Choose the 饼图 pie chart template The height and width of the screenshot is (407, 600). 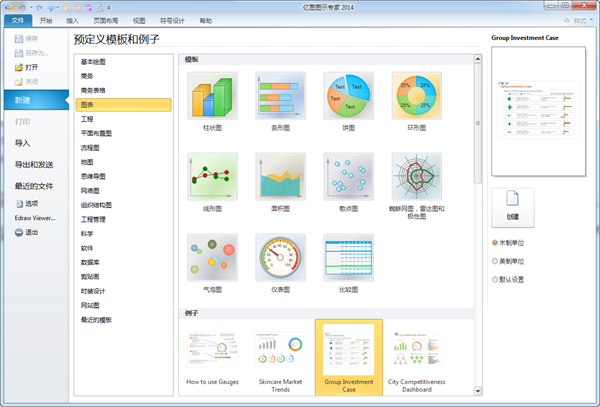tap(349, 96)
